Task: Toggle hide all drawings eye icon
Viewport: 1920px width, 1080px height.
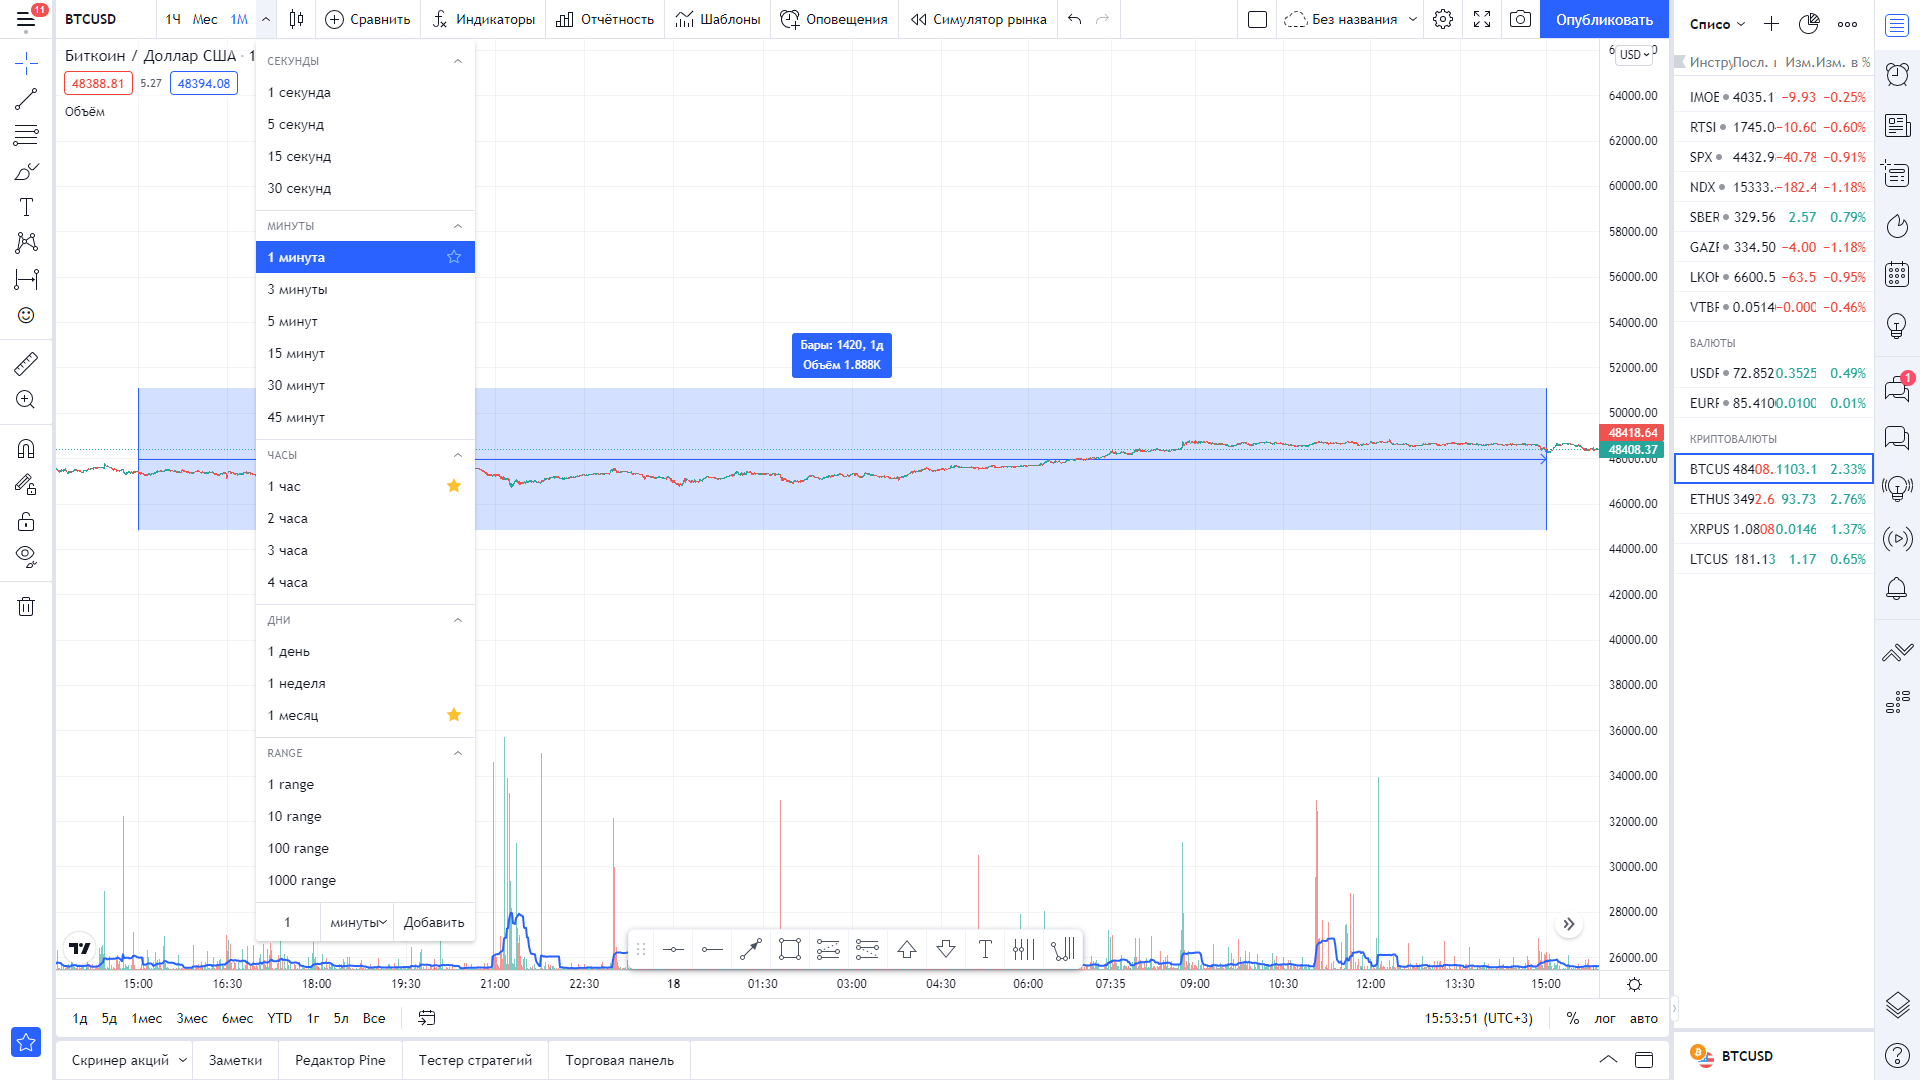Action: [x=26, y=556]
